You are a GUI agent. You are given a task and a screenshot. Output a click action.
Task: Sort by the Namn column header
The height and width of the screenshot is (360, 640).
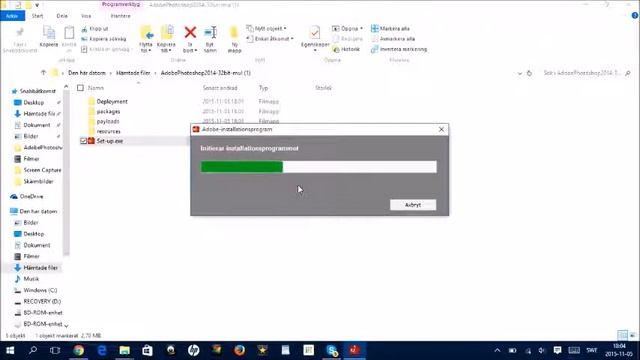(x=96, y=88)
